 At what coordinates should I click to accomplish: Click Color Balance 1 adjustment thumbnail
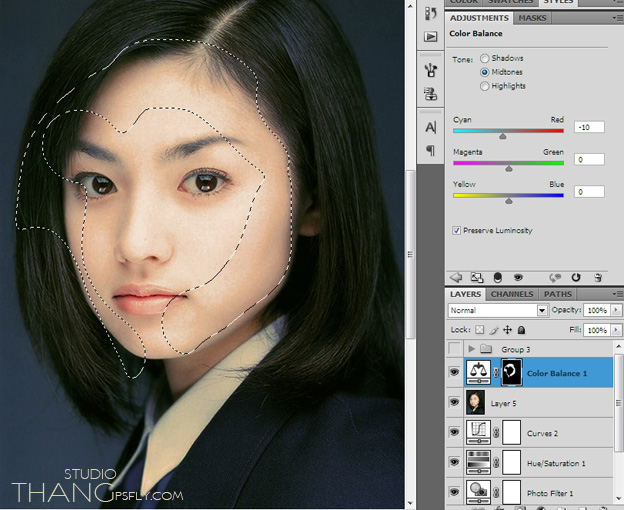(478, 372)
